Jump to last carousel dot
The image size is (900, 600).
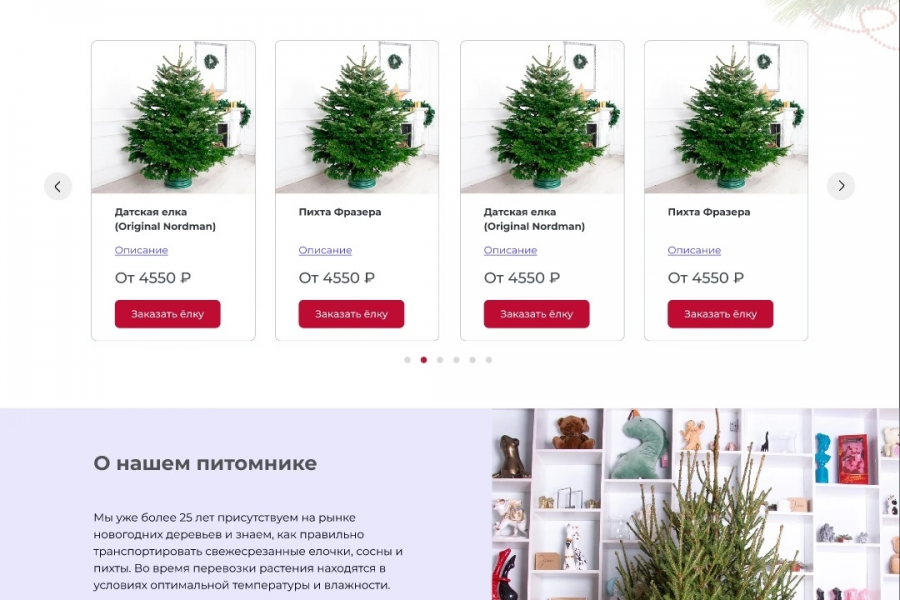point(489,360)
